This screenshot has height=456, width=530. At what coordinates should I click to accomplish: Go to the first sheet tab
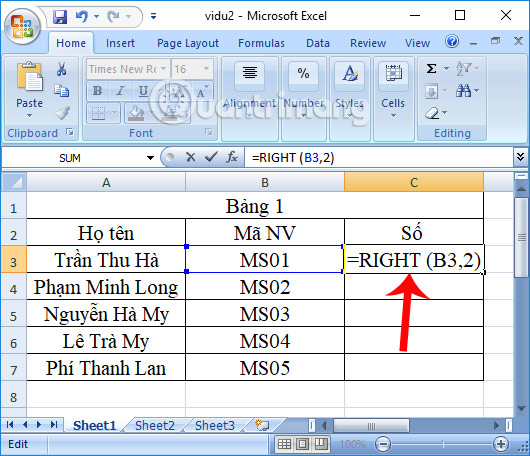click(9, 425)
